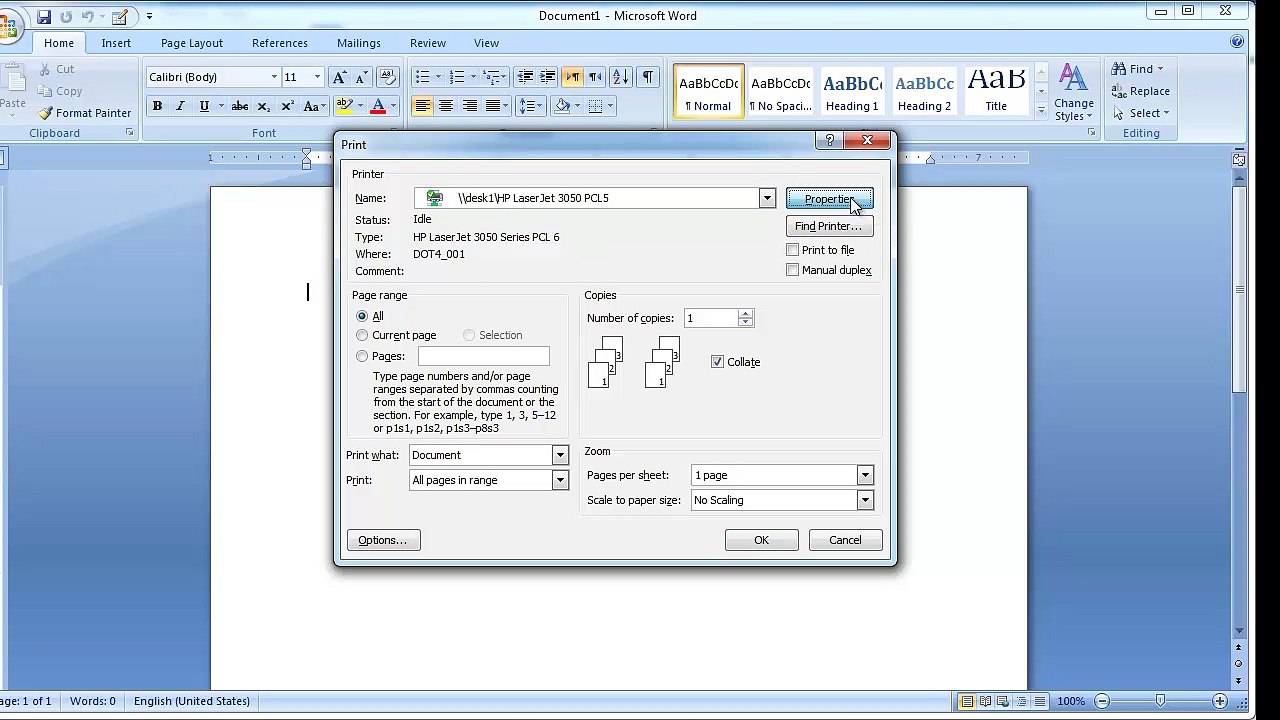
Task: Switch to the Insert ribbon tab
Action: (x=116, y=43)
